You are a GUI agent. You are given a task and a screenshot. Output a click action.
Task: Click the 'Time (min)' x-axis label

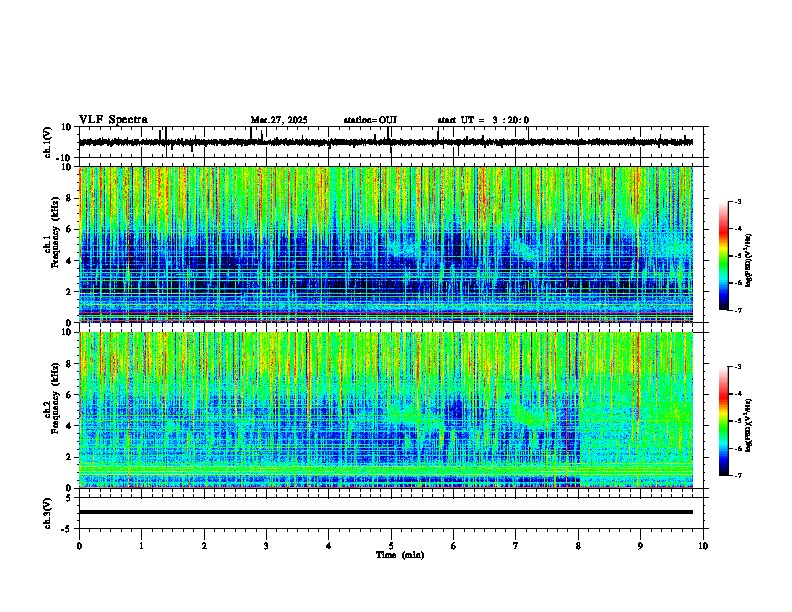point(400,555)
